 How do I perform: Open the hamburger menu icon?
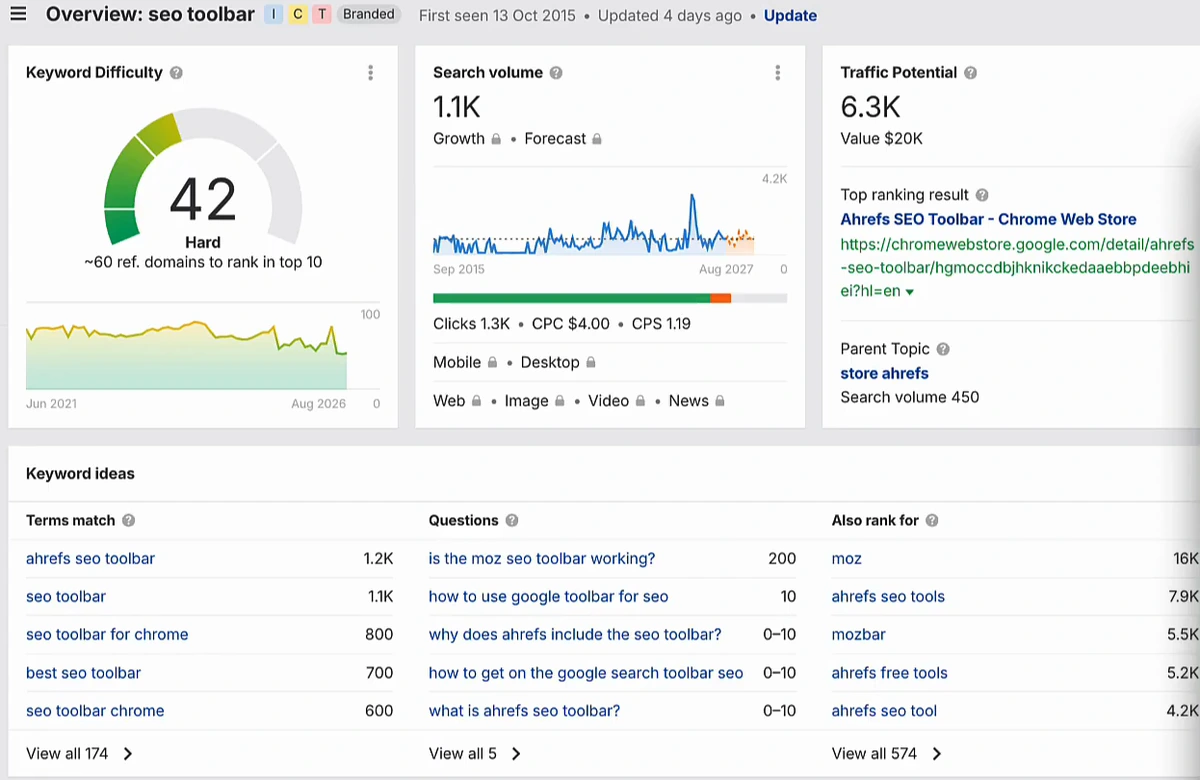point(20,15)
